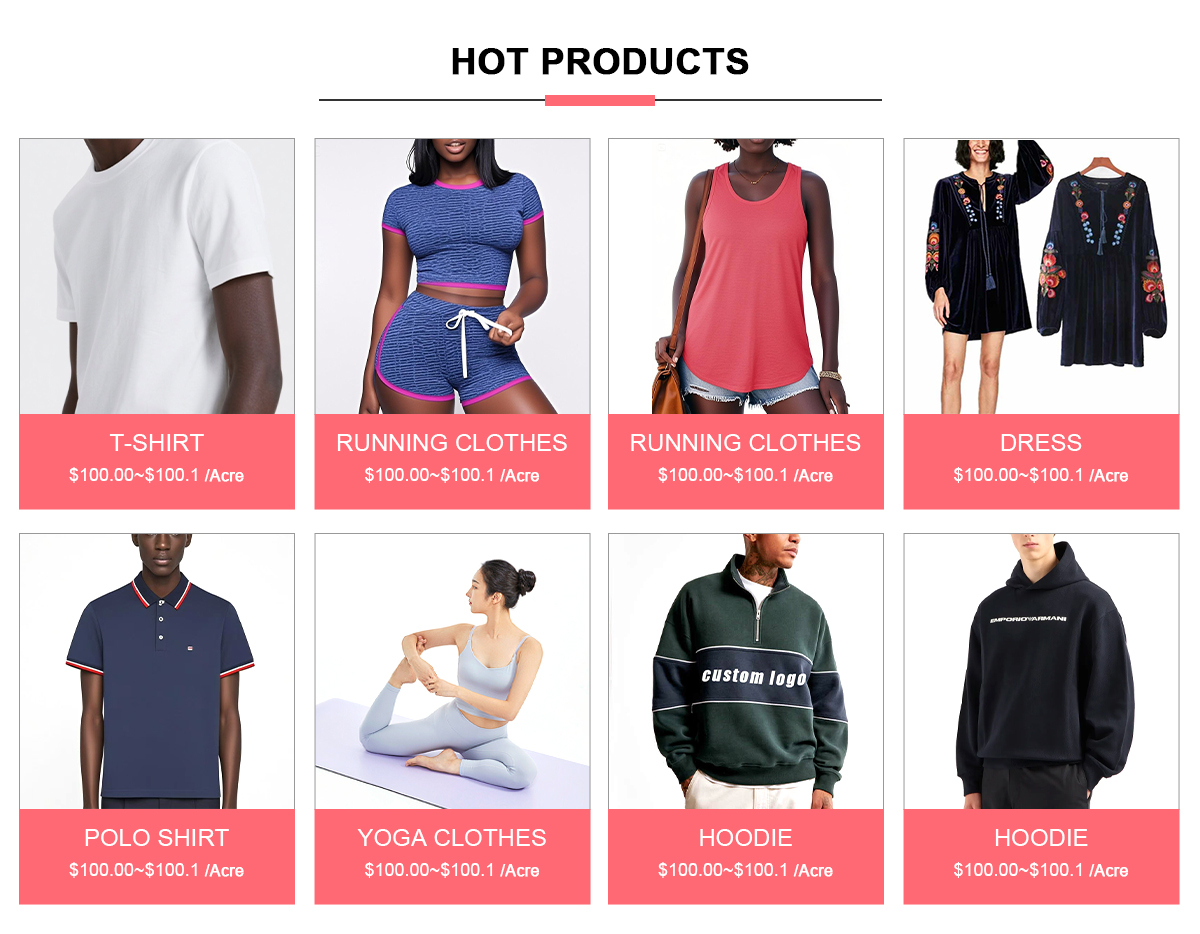Click the HOT PRODUCTS heading
Viewport: 1200px width, 934px height.
(600, 62)
